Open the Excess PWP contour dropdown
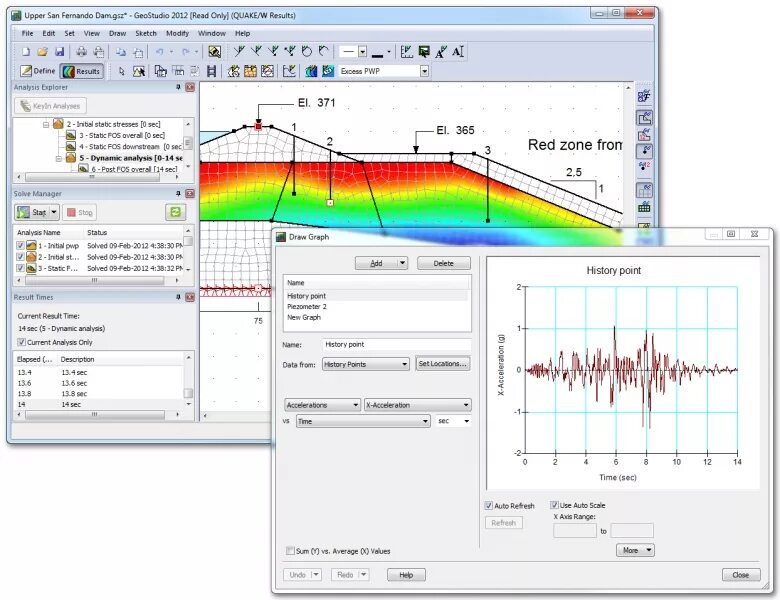 (424, 72)
